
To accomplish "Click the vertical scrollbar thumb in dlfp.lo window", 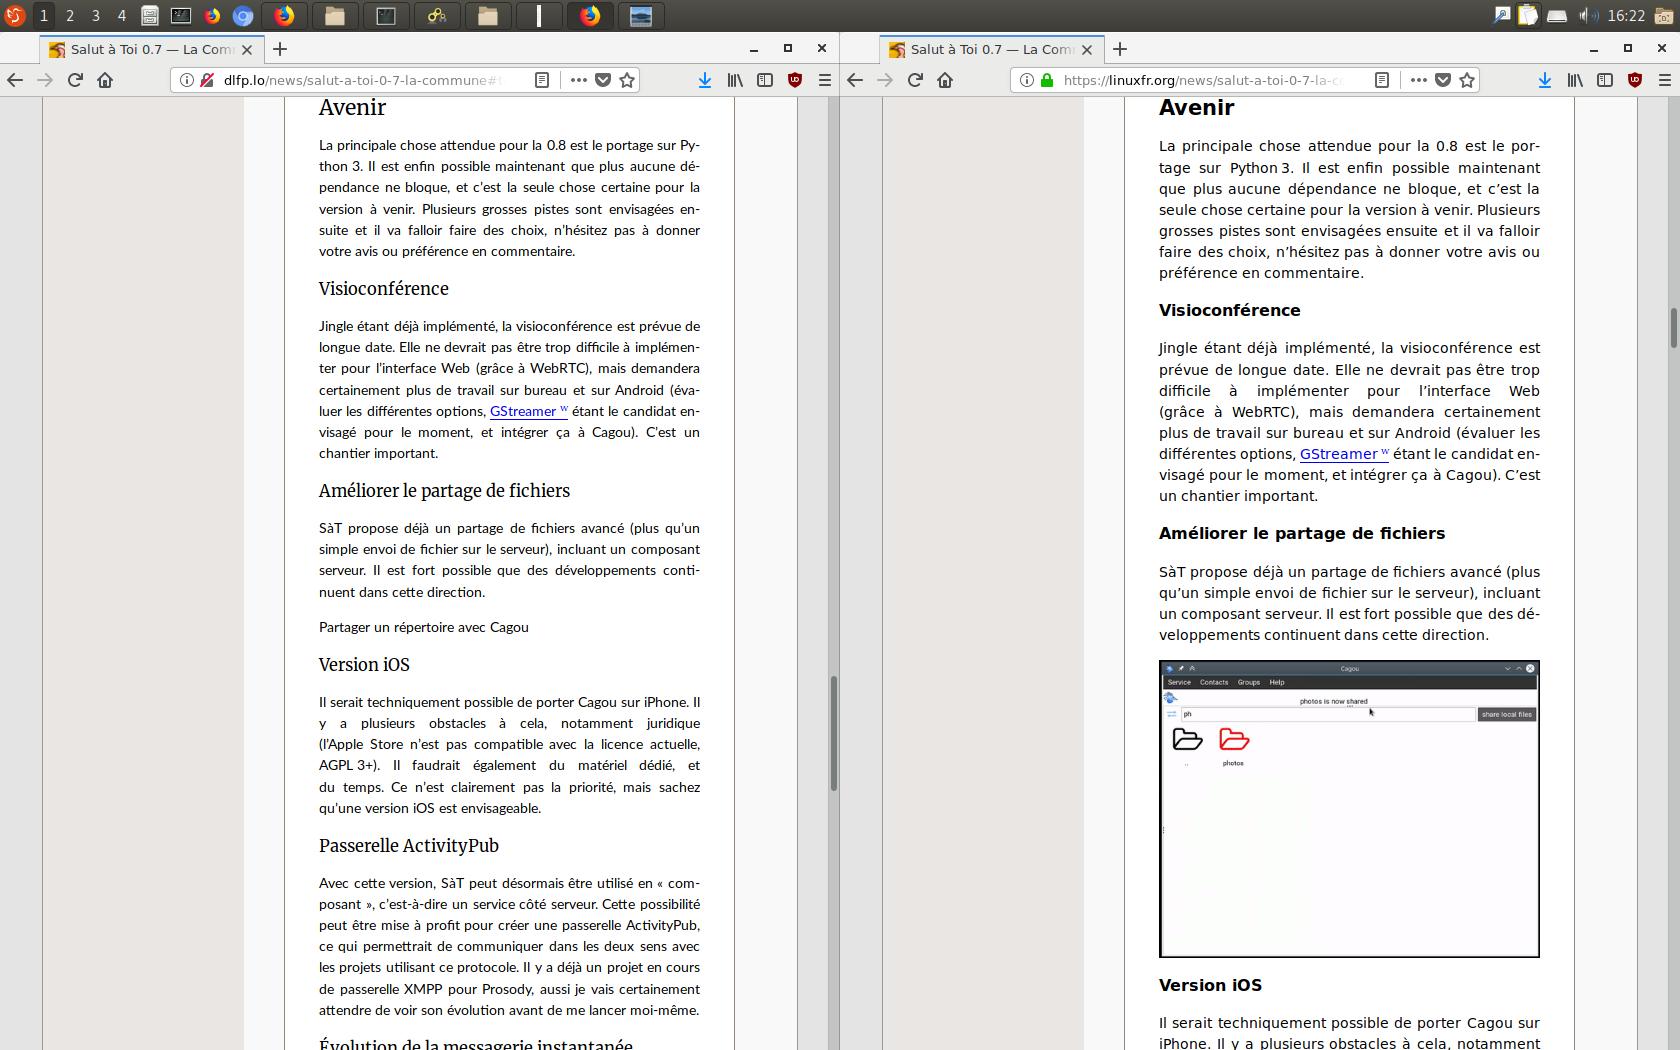I will 832,733.
